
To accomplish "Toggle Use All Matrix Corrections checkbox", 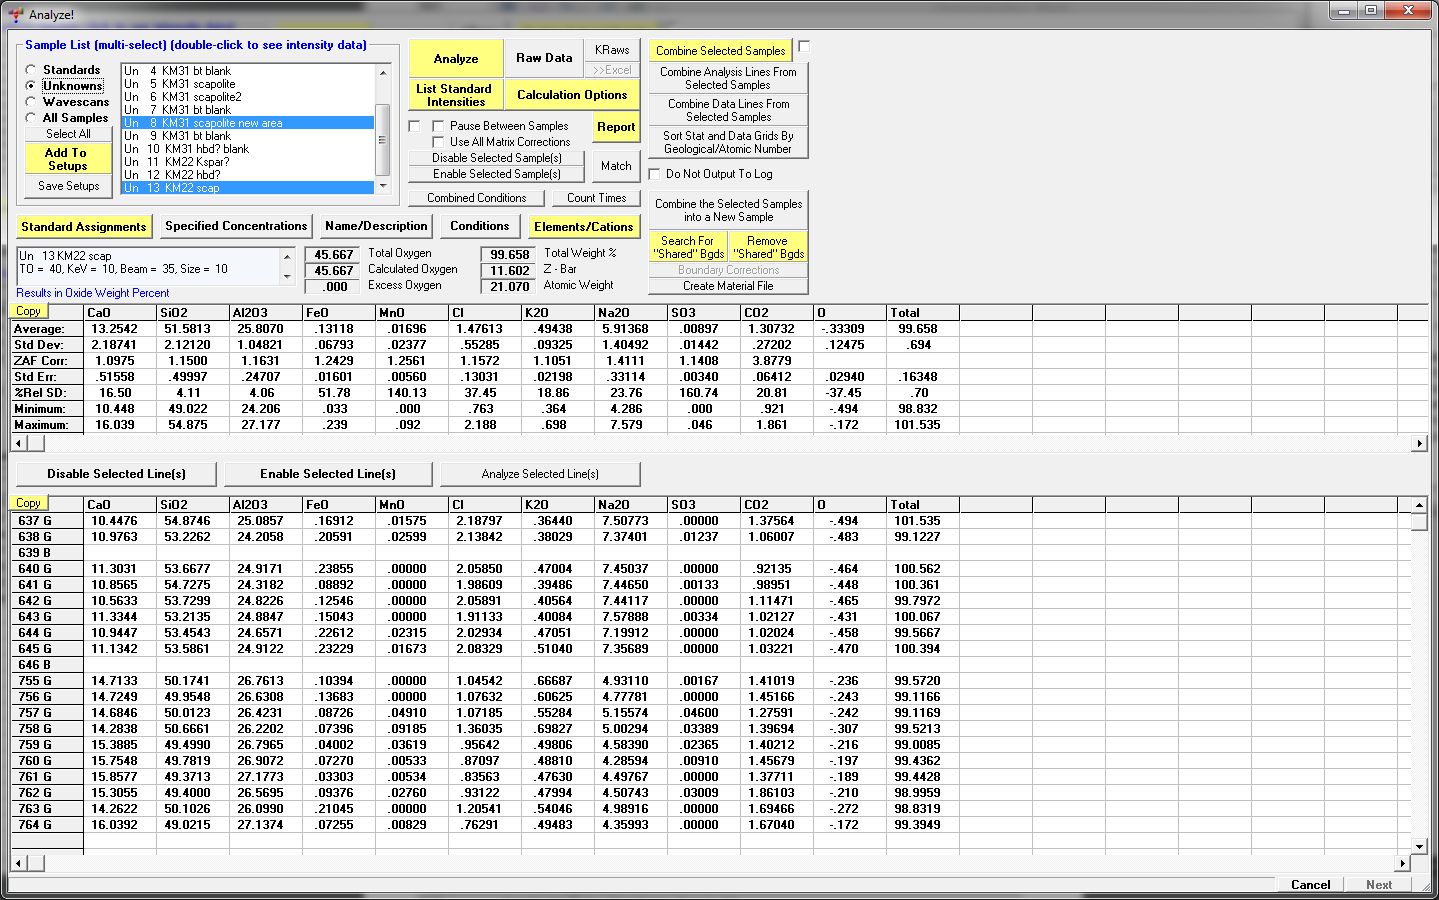I will tap(438, 142).
